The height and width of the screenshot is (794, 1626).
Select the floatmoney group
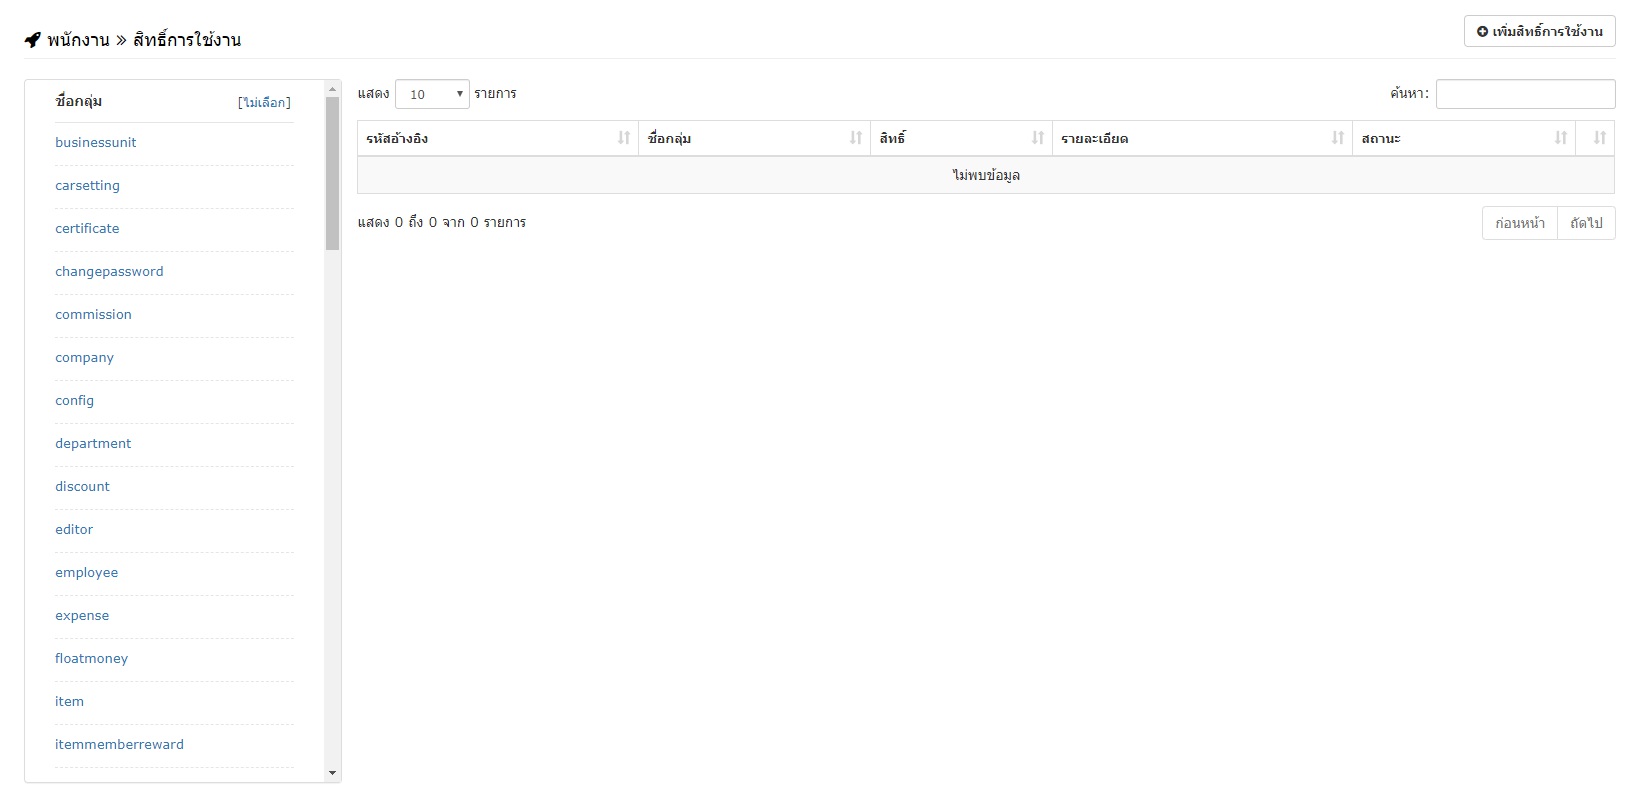(91, 659)
